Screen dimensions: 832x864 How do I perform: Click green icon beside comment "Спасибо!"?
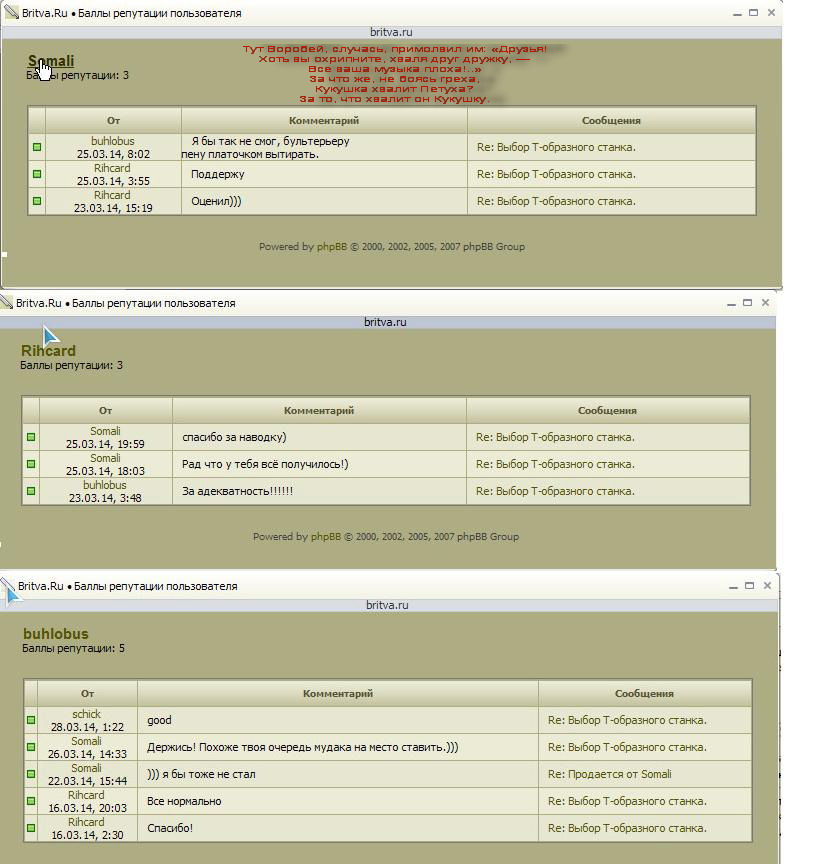31,828
